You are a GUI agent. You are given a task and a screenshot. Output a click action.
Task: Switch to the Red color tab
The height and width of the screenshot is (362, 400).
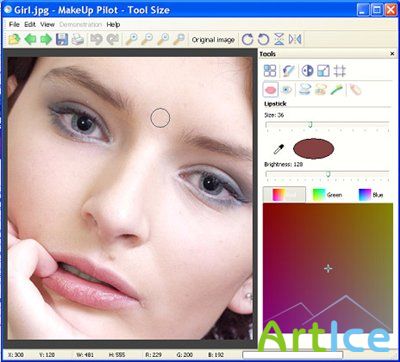tap(284, 195)
